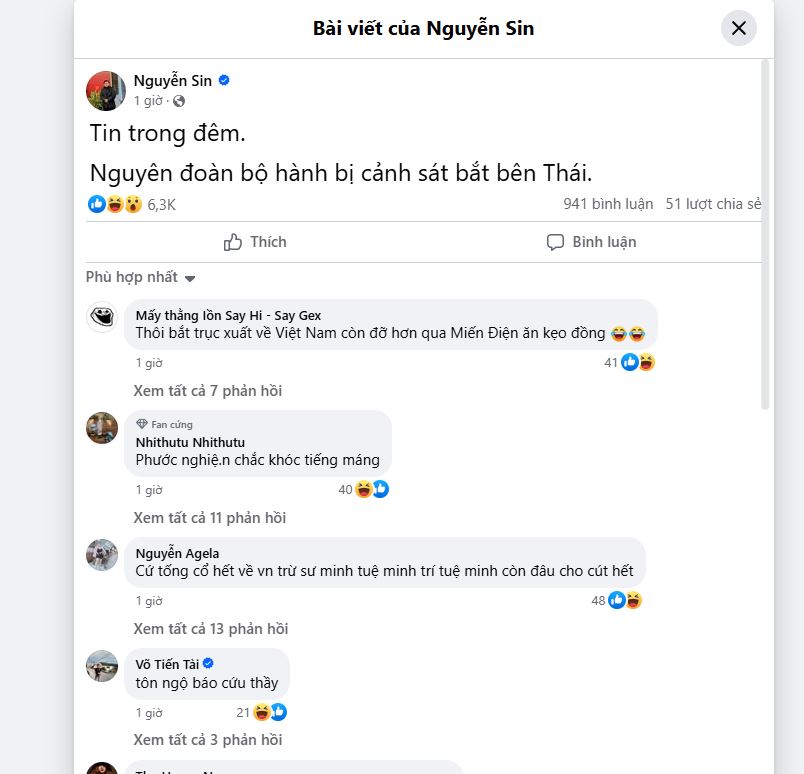This screenshot has height=774, width=804.
Task: Click the Haha laughing reaction icon
Action: tap(114, 204)
